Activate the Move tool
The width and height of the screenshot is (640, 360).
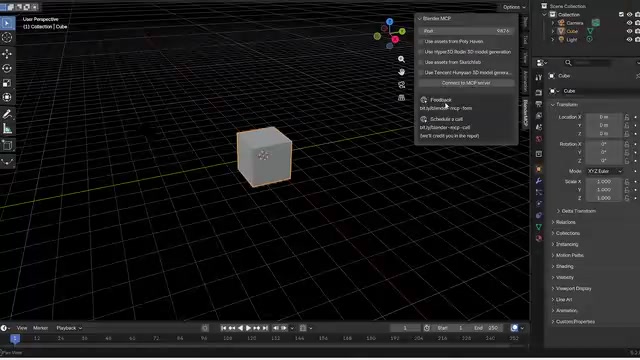[x=7, y=54]
